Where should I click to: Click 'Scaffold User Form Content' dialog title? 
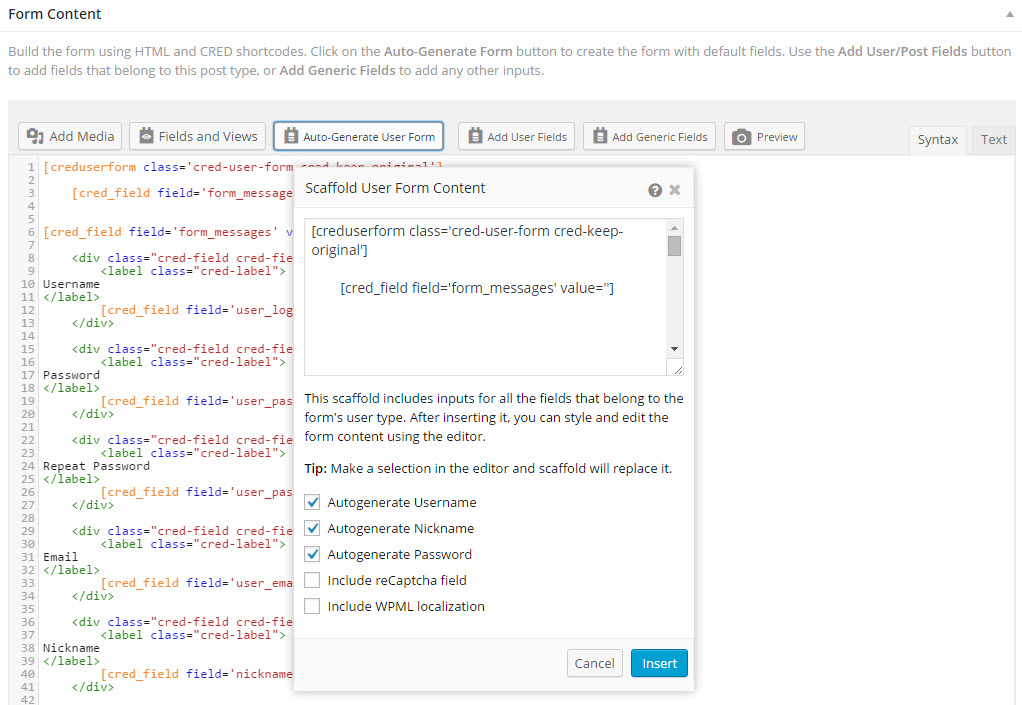click(x=395, y=188)
